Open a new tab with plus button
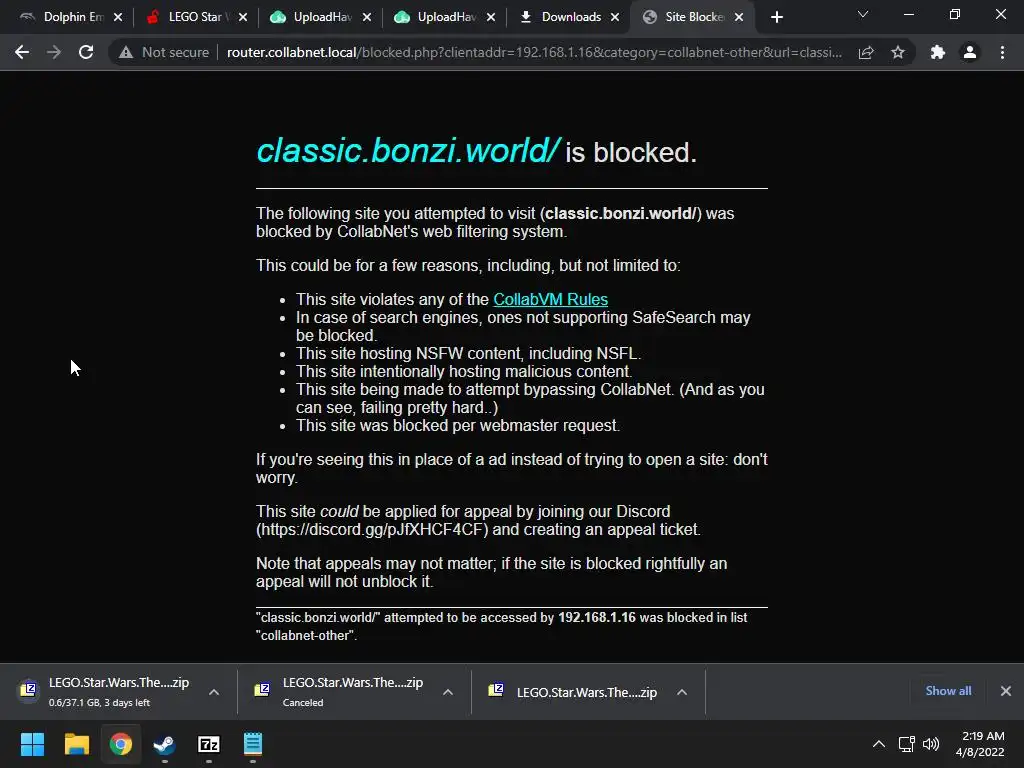This screenshot has height=768, width=1024. 776,17
